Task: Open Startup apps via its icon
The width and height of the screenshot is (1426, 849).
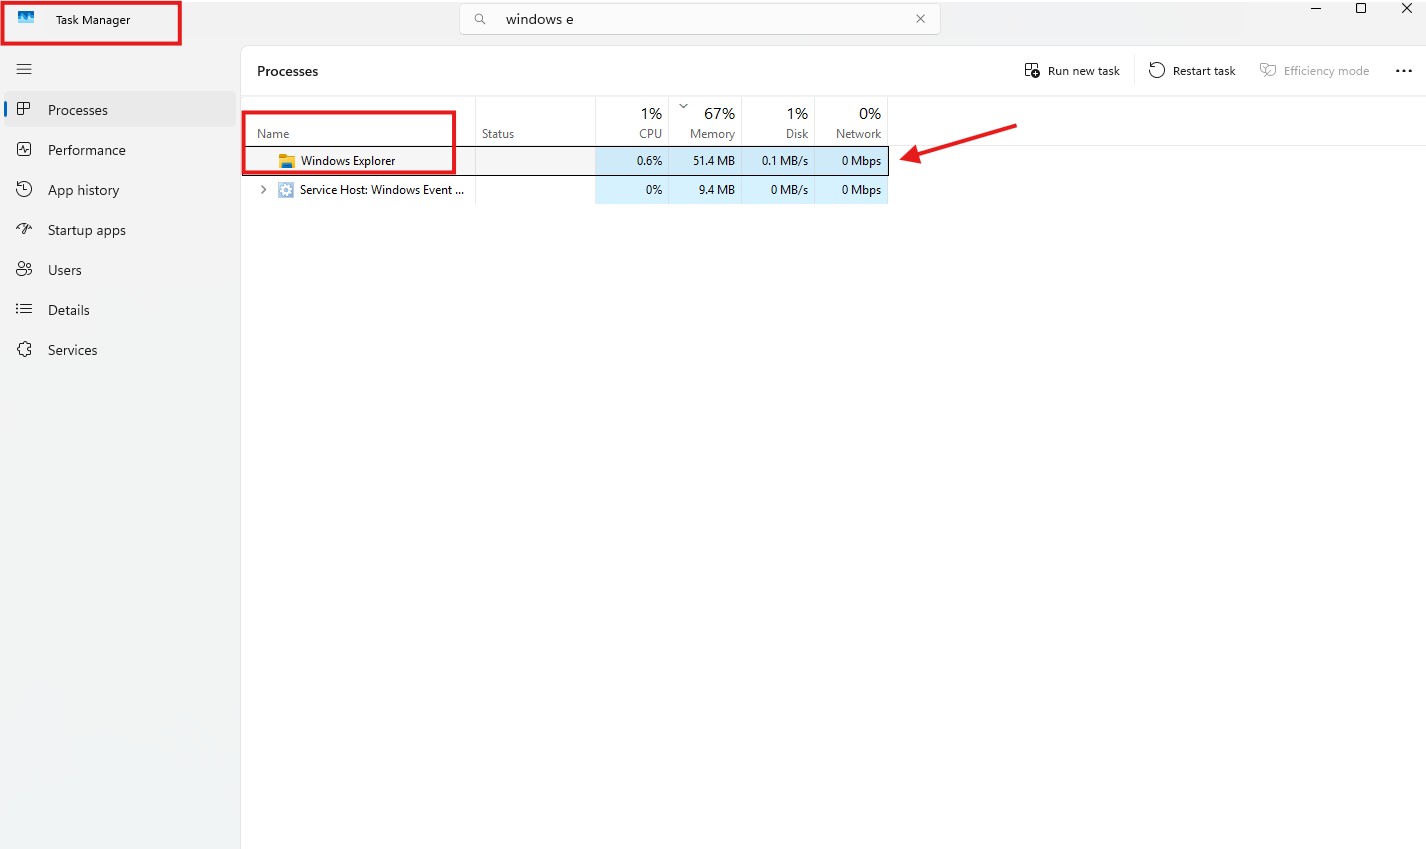Action: (x=24, y=229)
